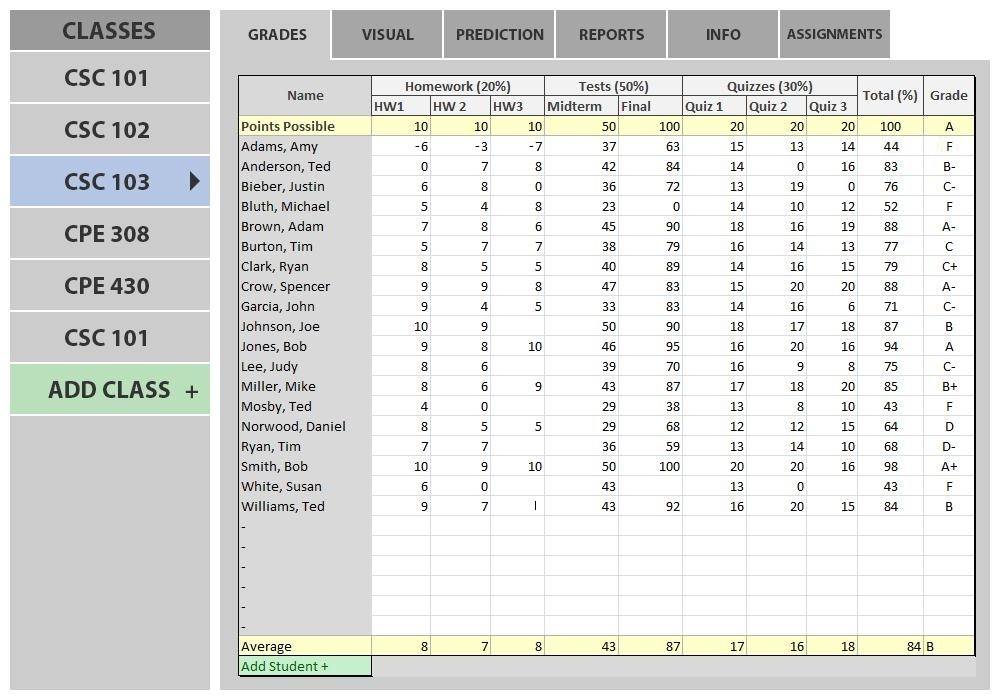Select the CSC 102 class
The image size is (1000, 700).
point(107,130)
